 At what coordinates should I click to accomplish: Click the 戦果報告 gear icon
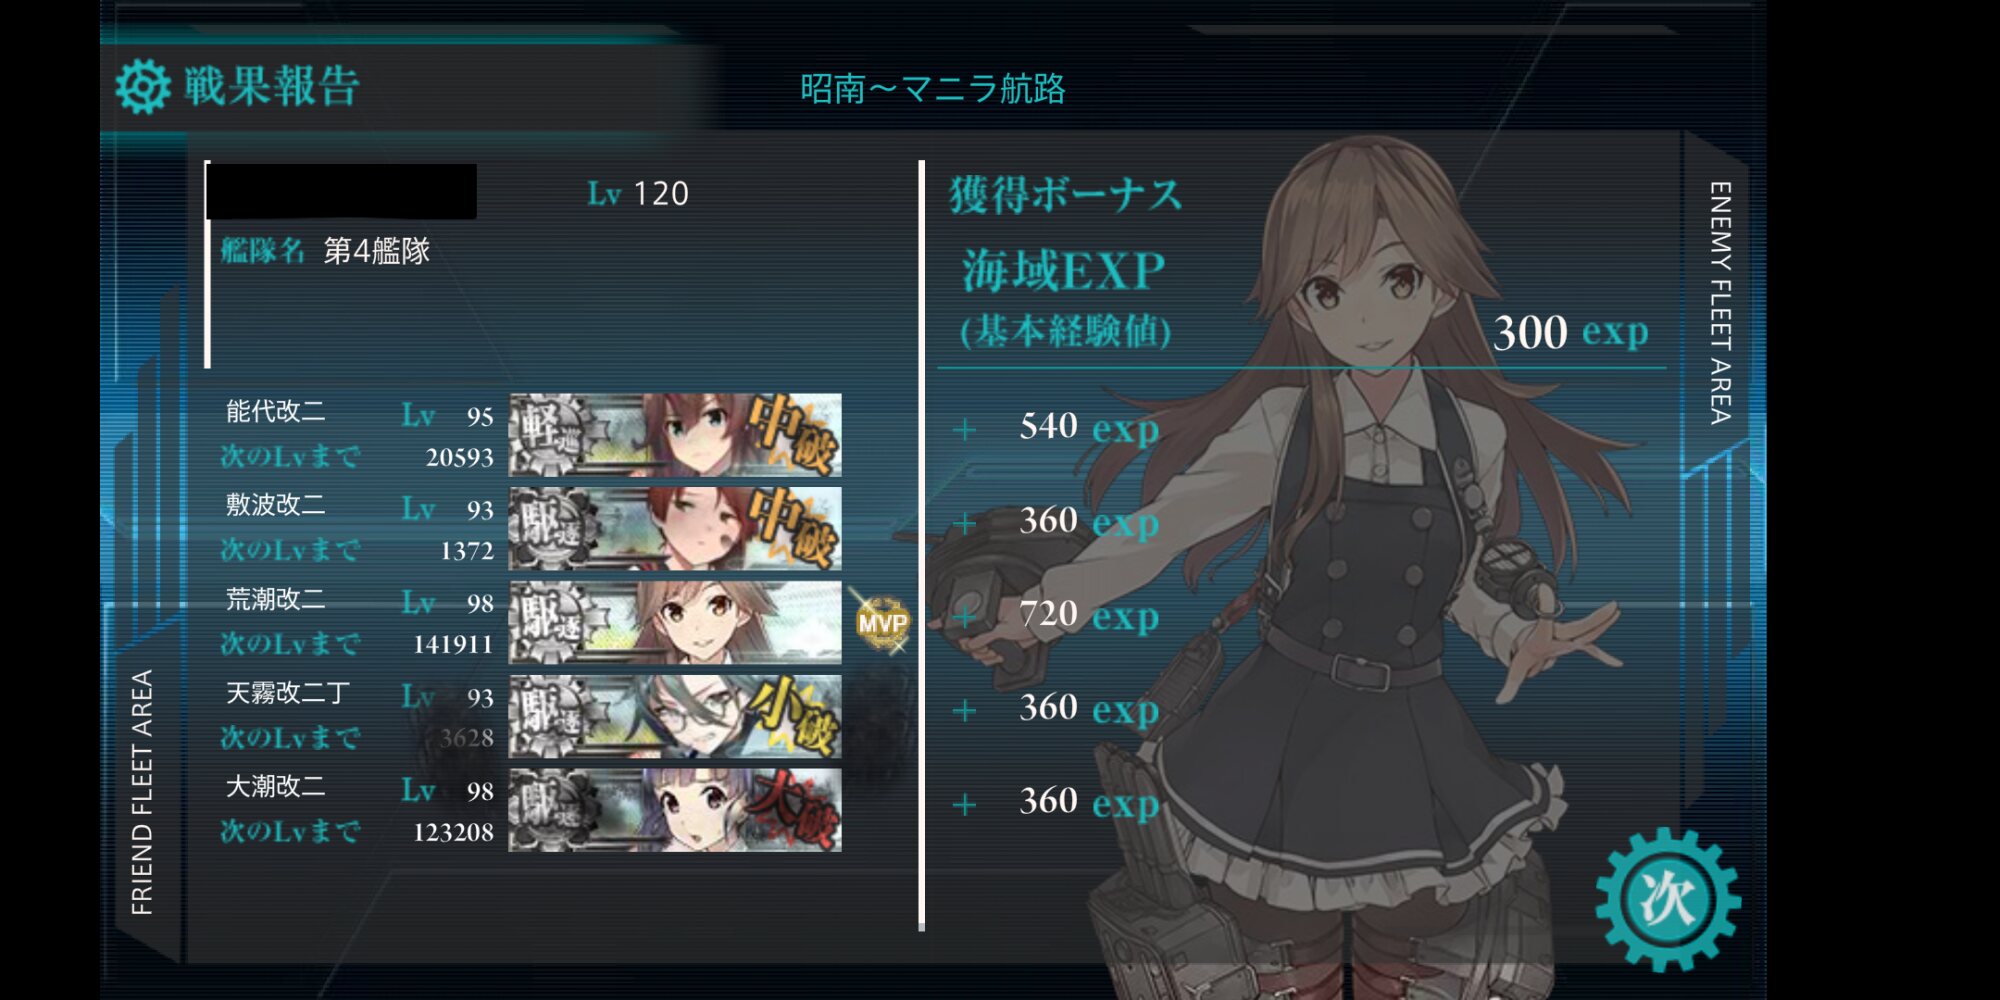tap(143, 87)
